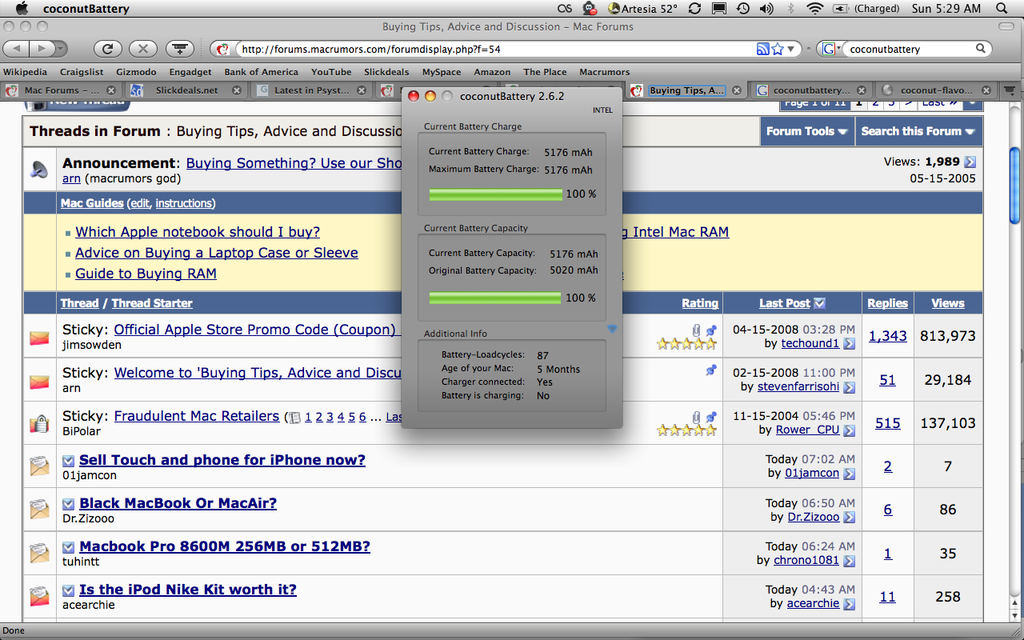This screenshot has width=1024, height=640.
Task: Close the Buying Tips, A... tab
Action: (x=737, y=90)
